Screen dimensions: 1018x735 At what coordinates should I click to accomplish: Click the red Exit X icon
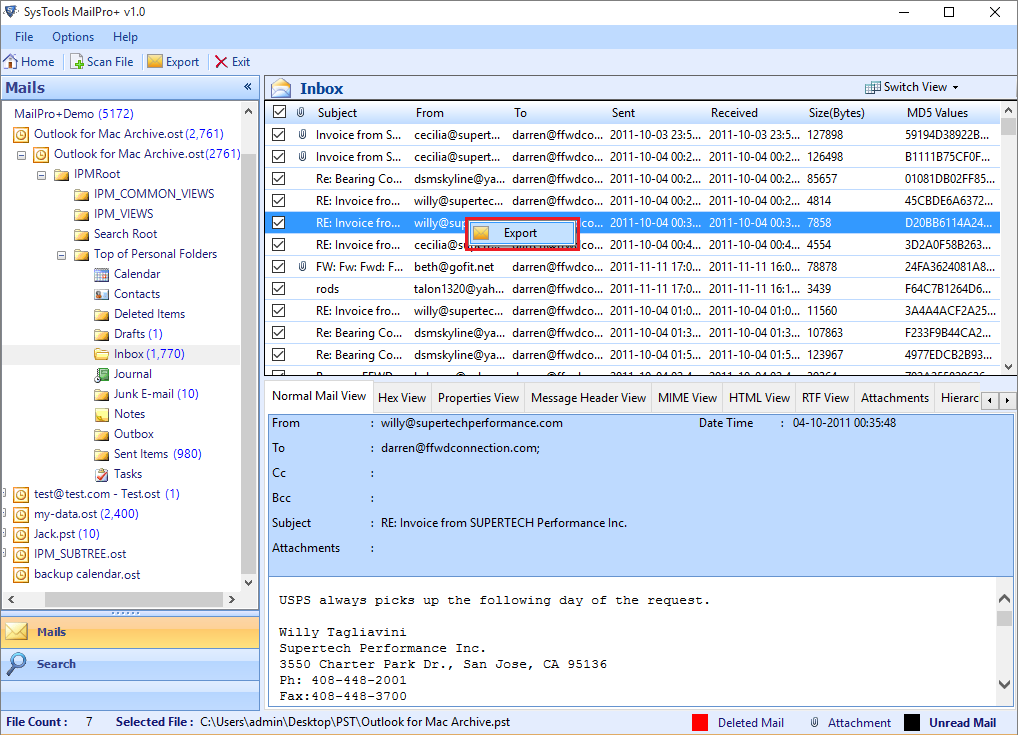click(221, 62)
